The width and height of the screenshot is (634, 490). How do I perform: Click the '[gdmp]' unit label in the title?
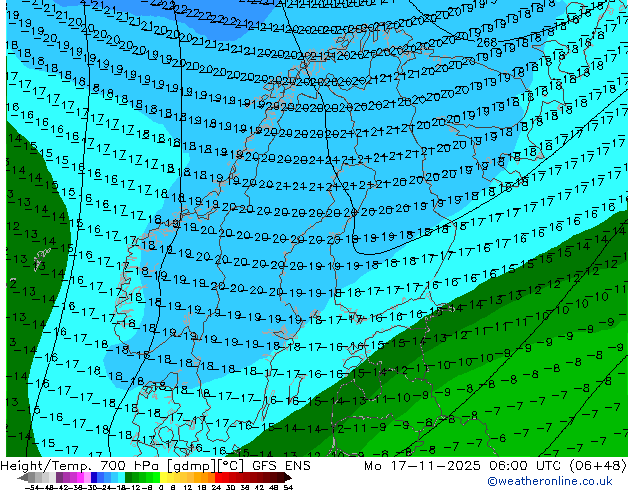[x=190, y=466]
